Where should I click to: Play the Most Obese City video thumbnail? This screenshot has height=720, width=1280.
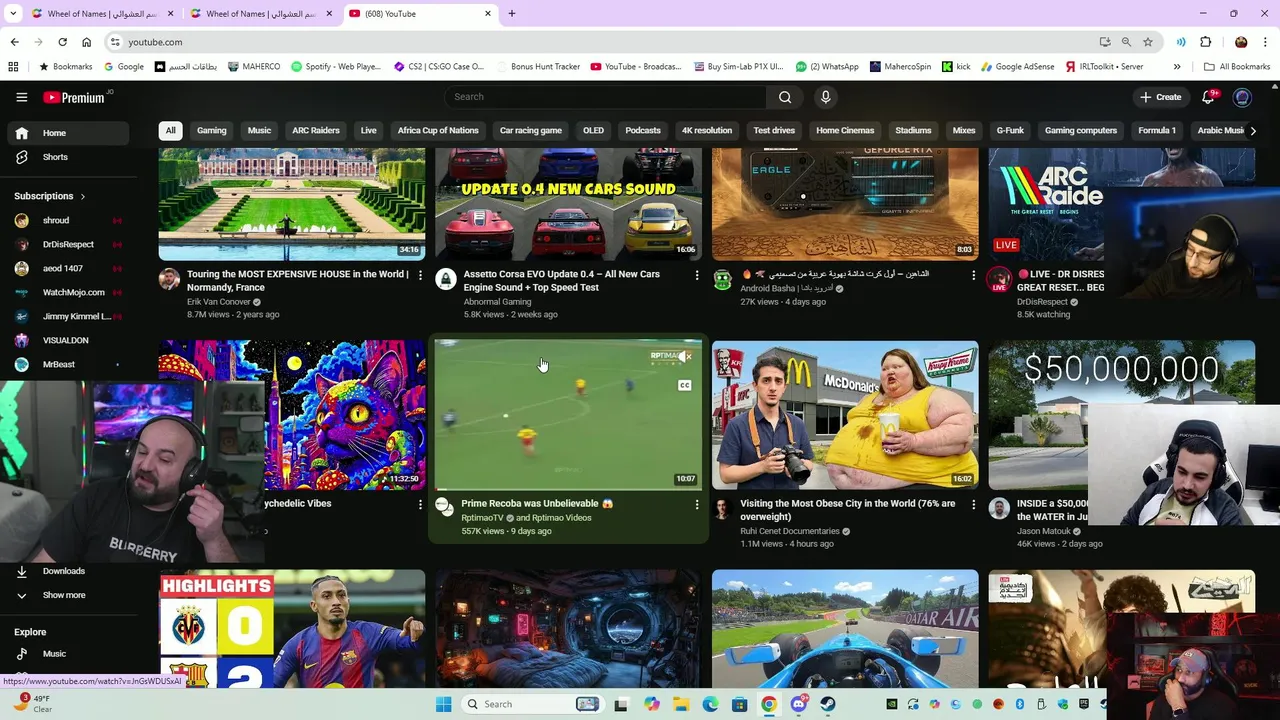point(845,415)
